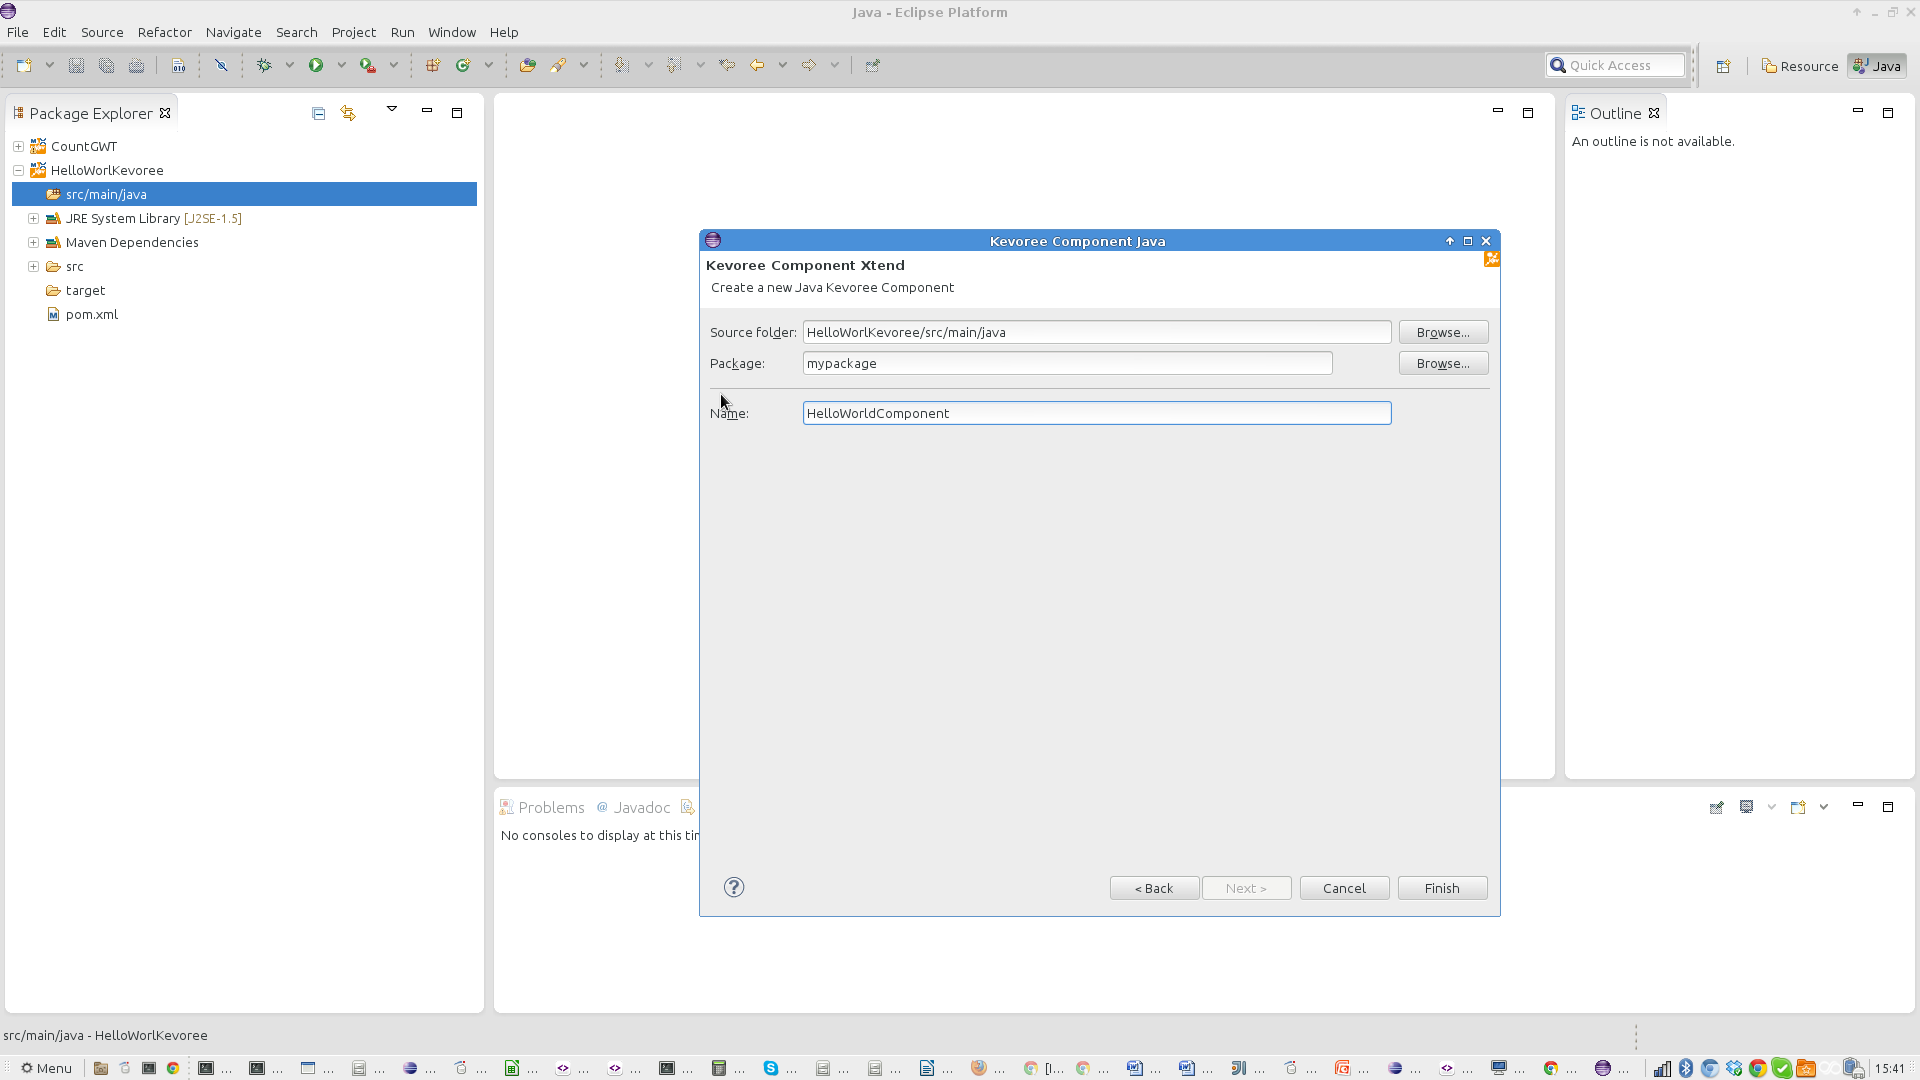The width and height of the screenshot is (1920, 1080).
Task: Open the New wizard dropdown arrow
Action: [x=49, y=65]
